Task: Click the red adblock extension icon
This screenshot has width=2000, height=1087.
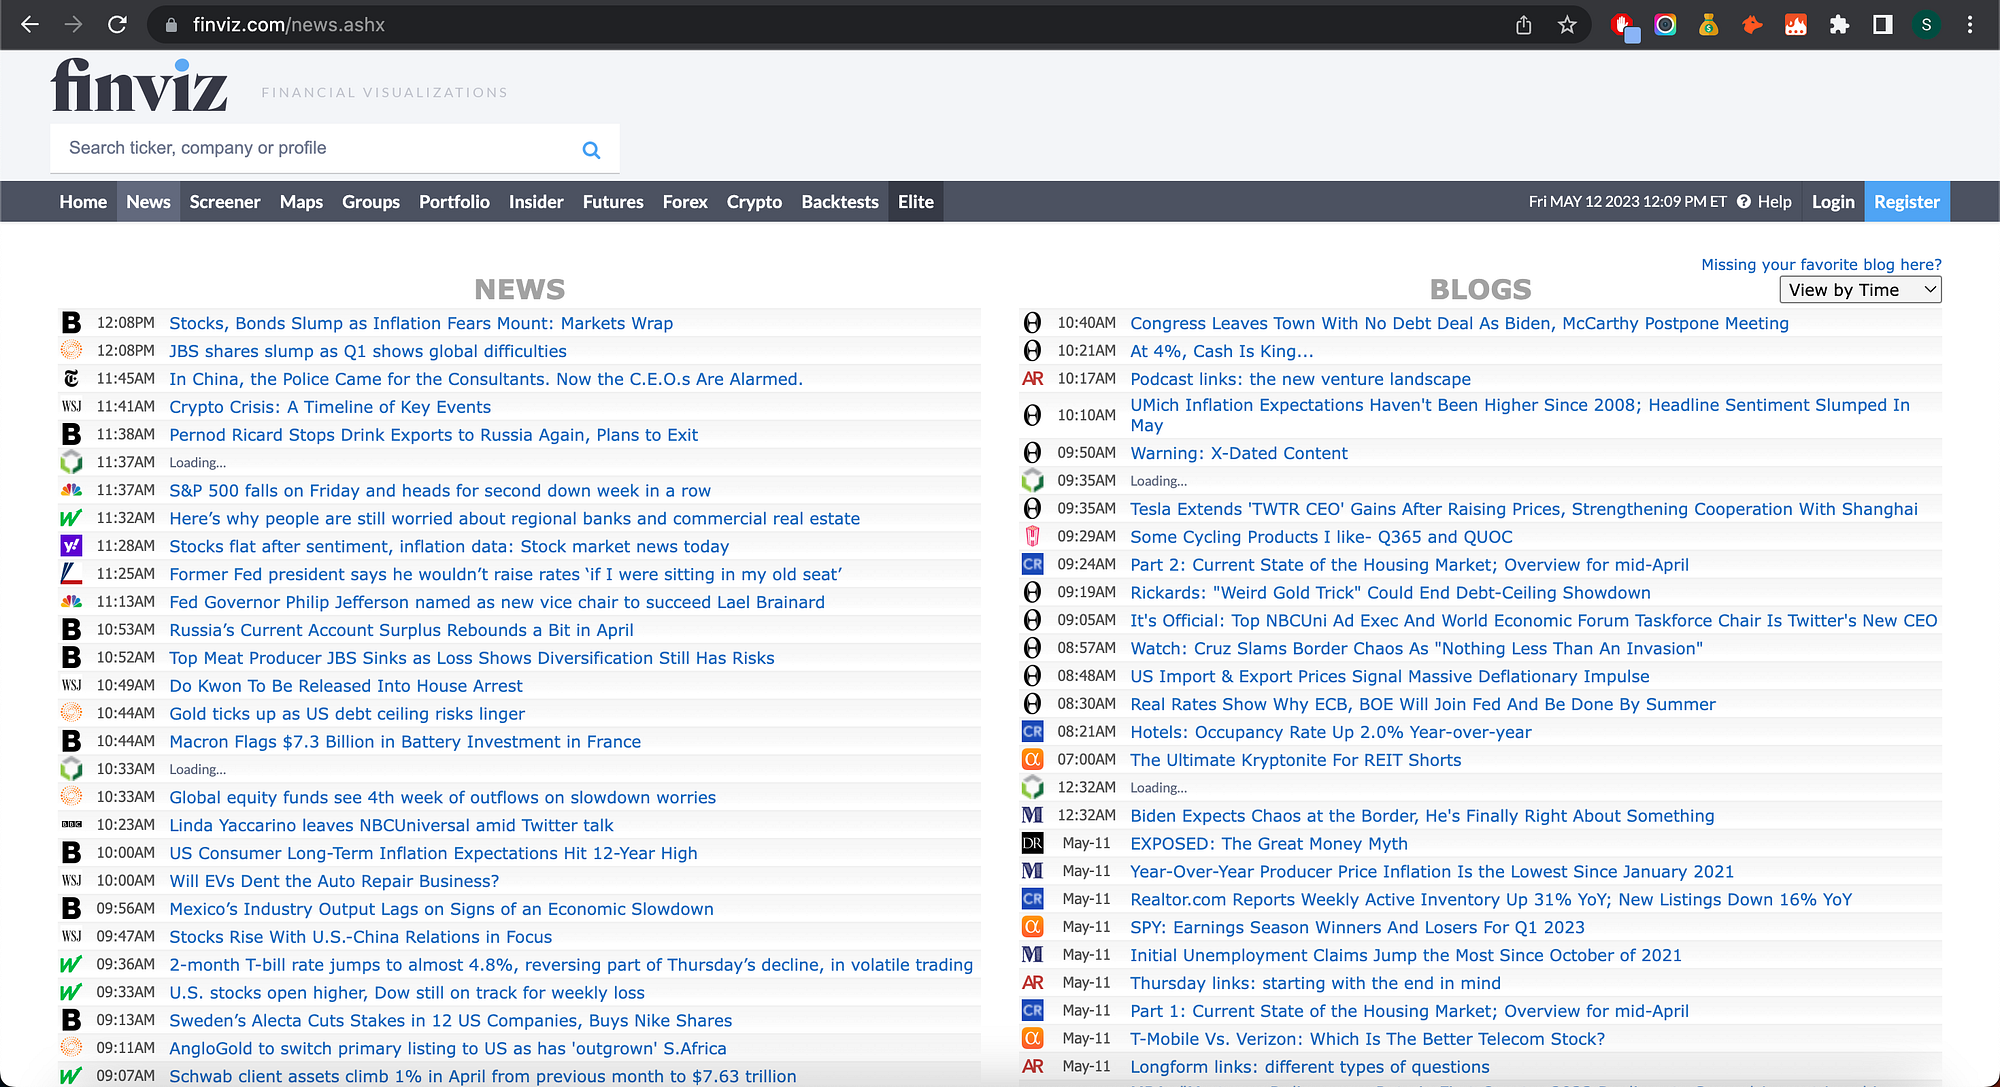Action: point(1623,25)
